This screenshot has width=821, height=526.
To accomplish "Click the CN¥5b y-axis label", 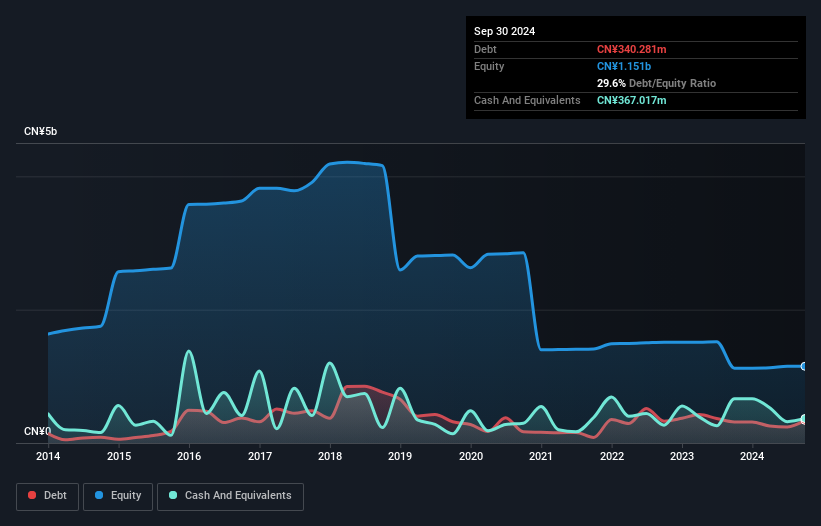I will tap(40, 131).
